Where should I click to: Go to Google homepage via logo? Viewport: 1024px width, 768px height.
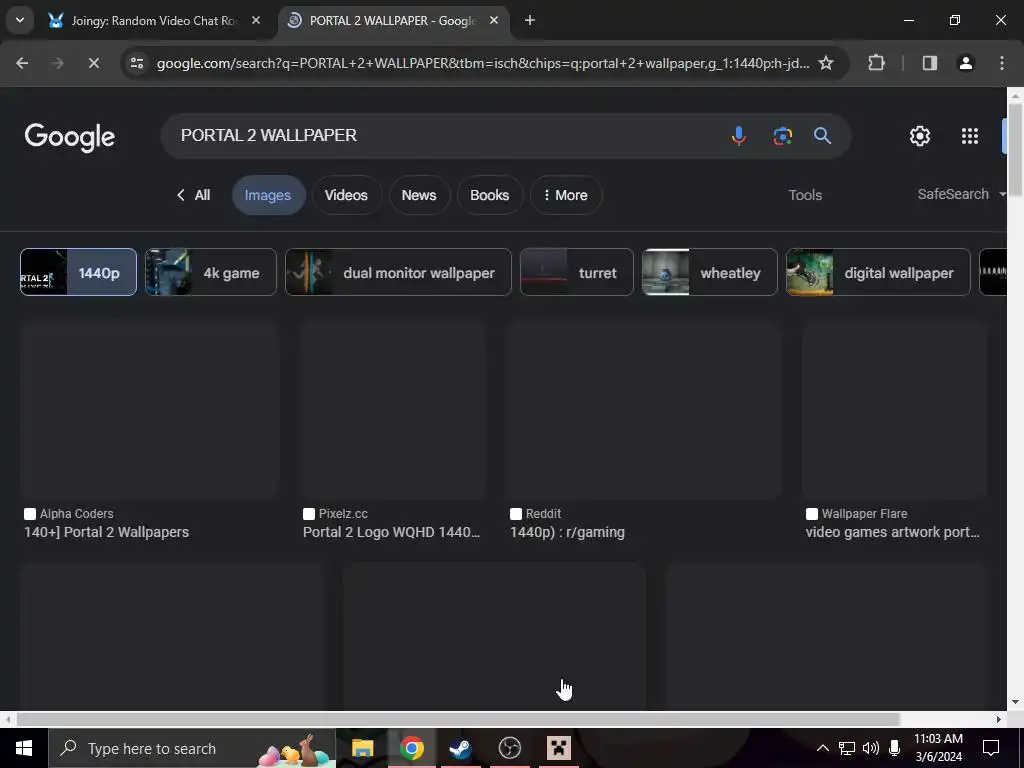tap(69, 136)
